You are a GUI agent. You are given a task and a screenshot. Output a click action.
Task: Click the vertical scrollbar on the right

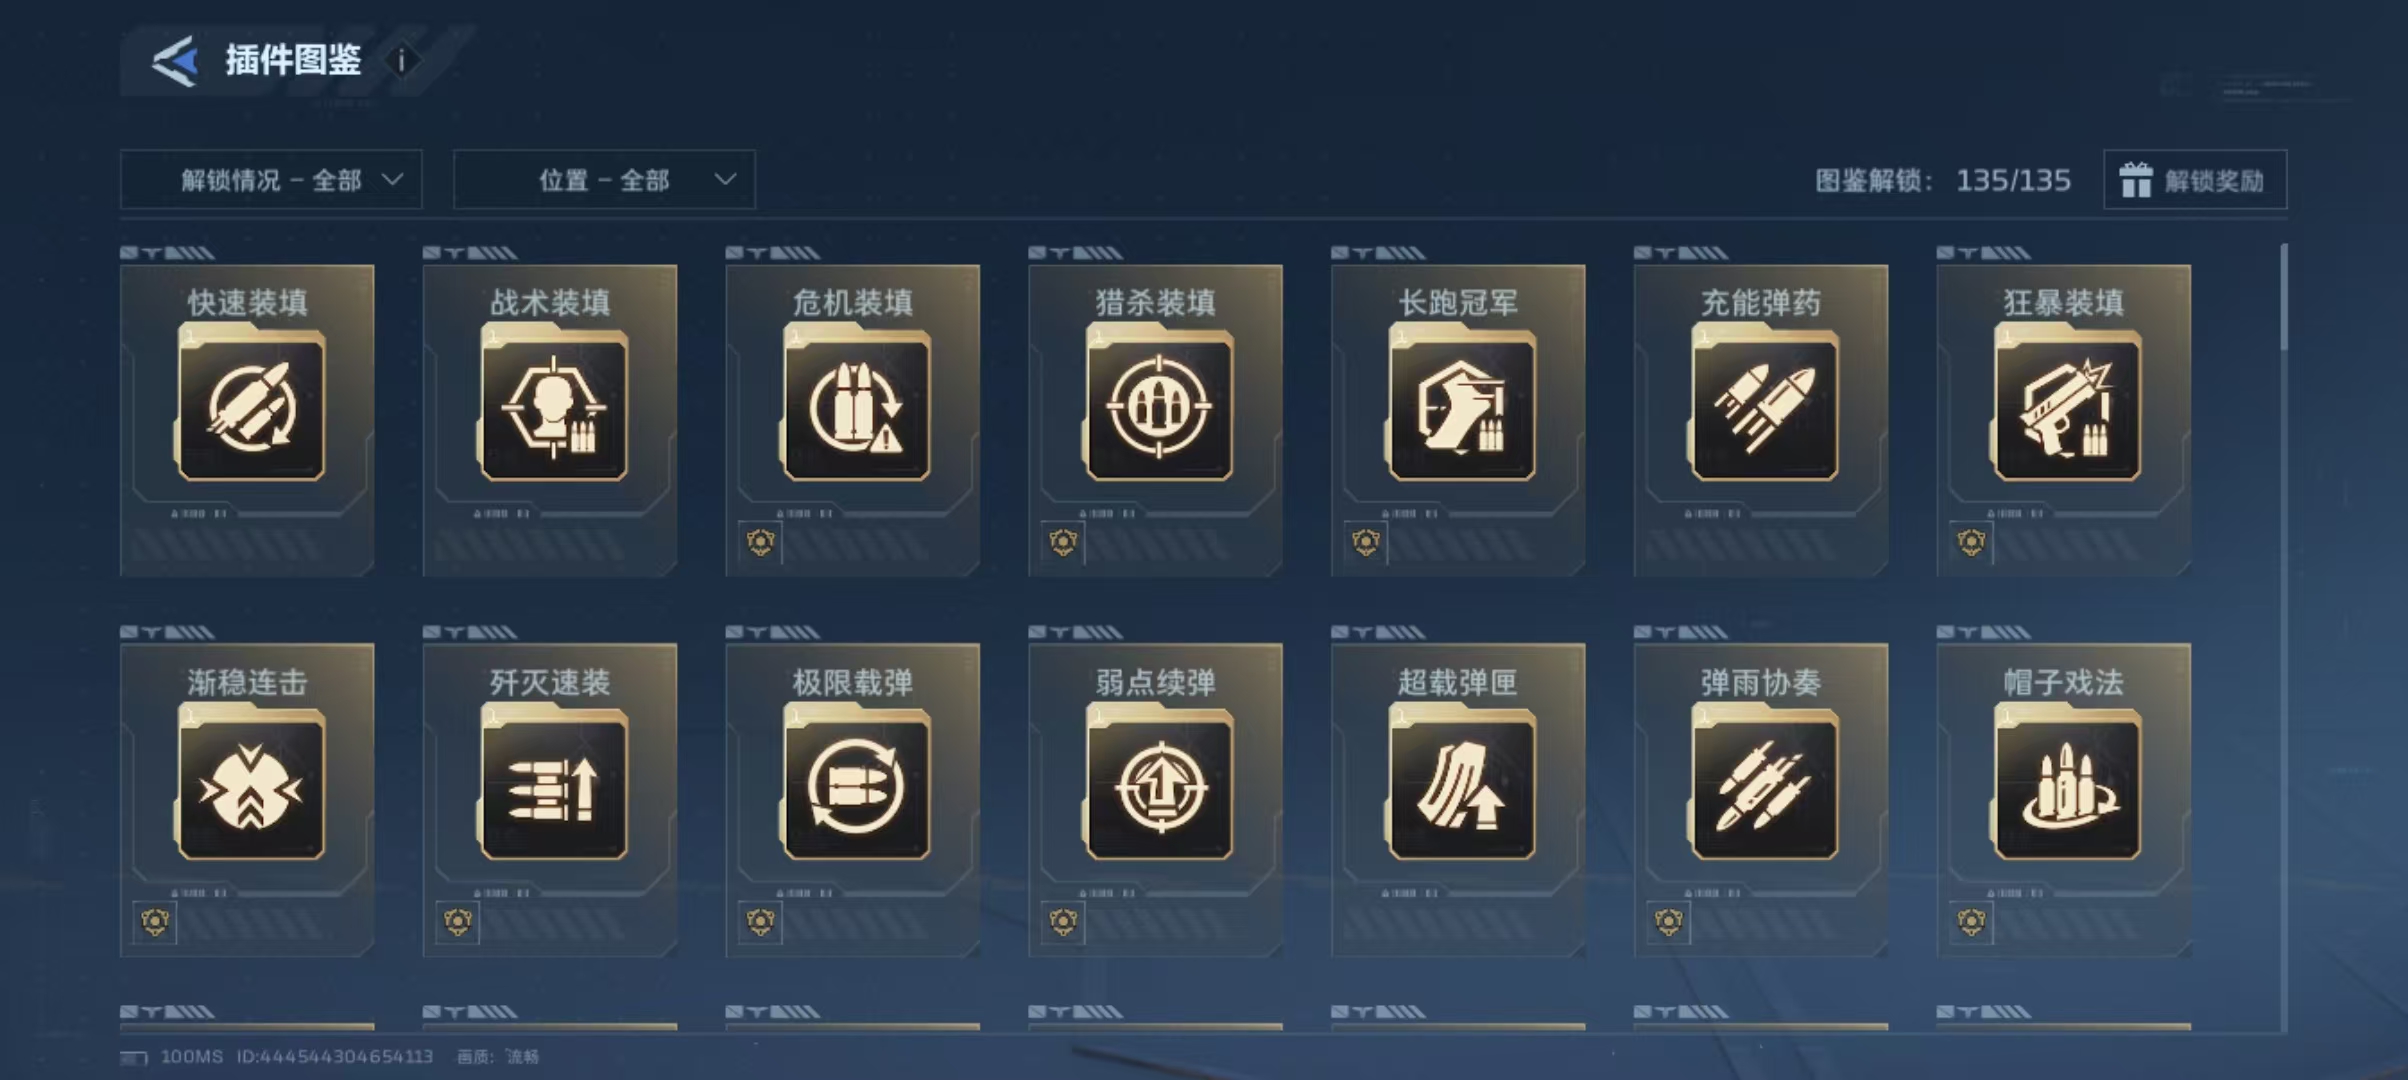[2284, 300]
